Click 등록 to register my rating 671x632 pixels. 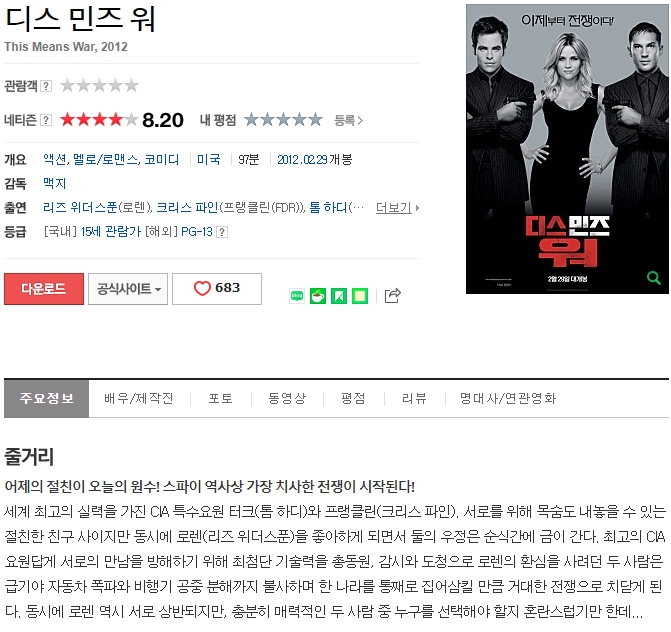click(x=348, y=121)
